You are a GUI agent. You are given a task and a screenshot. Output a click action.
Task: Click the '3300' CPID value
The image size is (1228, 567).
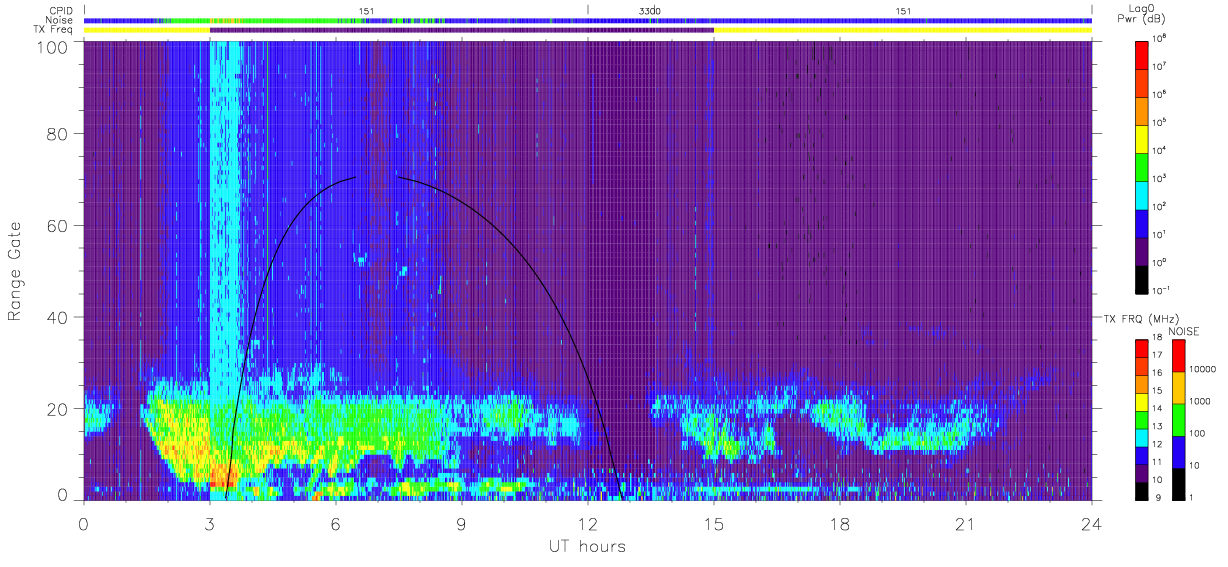coord(650,10)
